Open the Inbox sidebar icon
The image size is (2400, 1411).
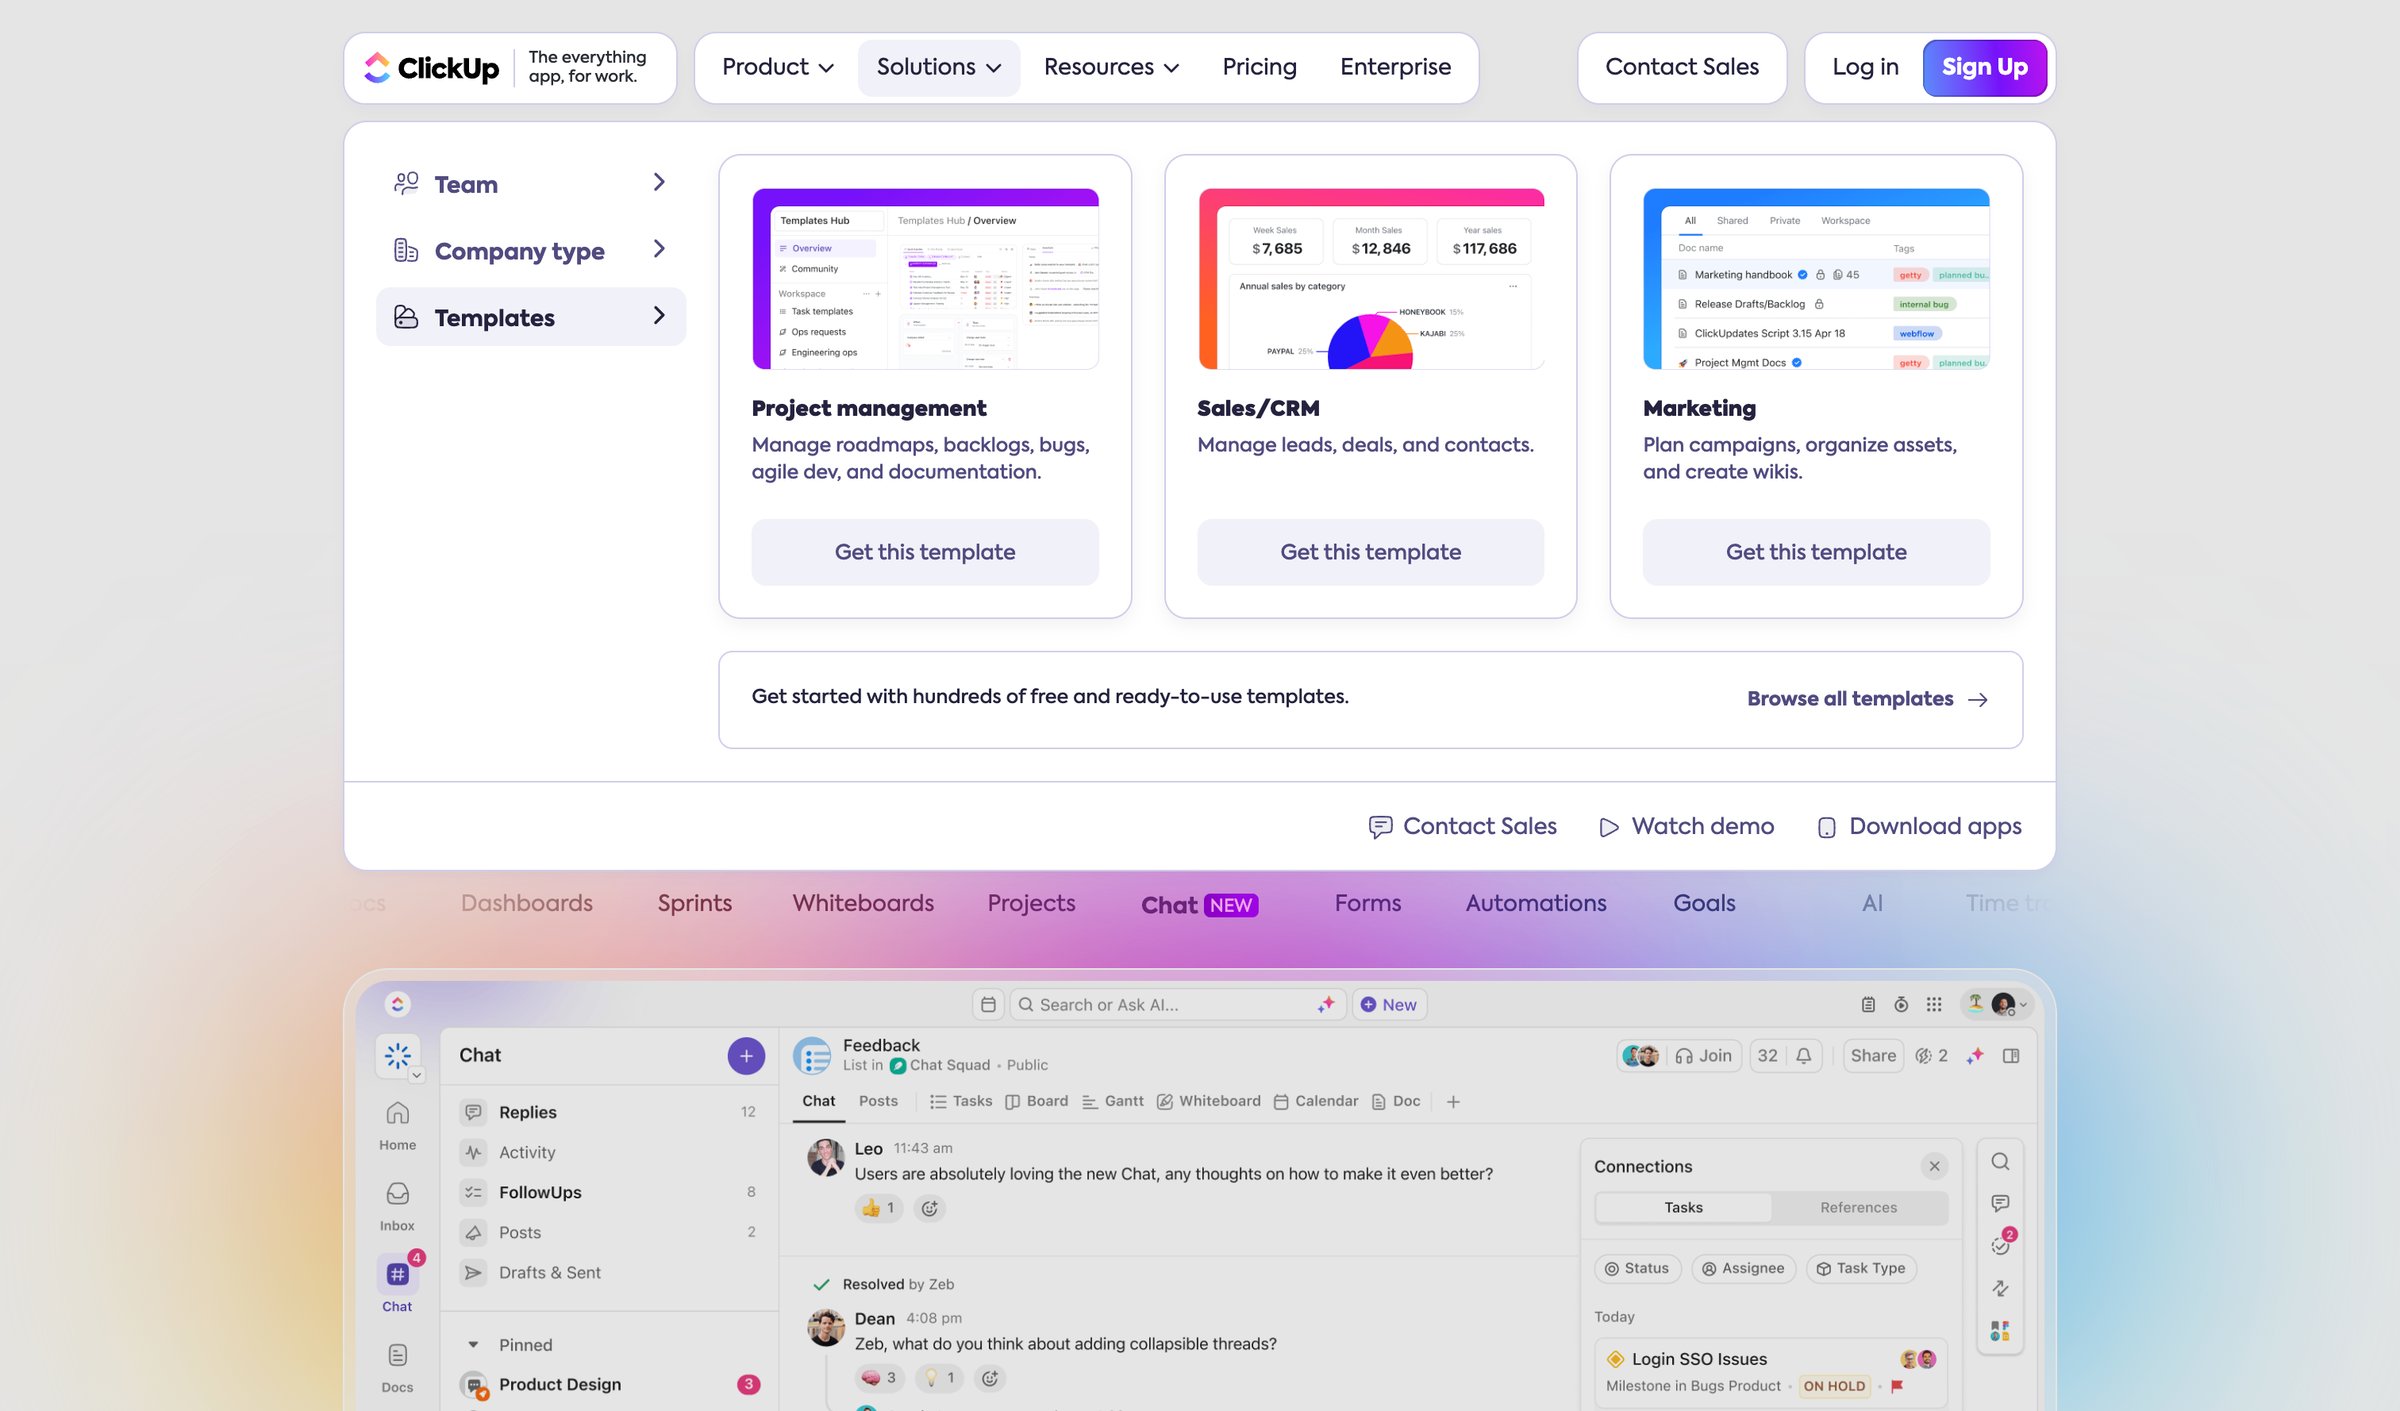click(397, 1206)
